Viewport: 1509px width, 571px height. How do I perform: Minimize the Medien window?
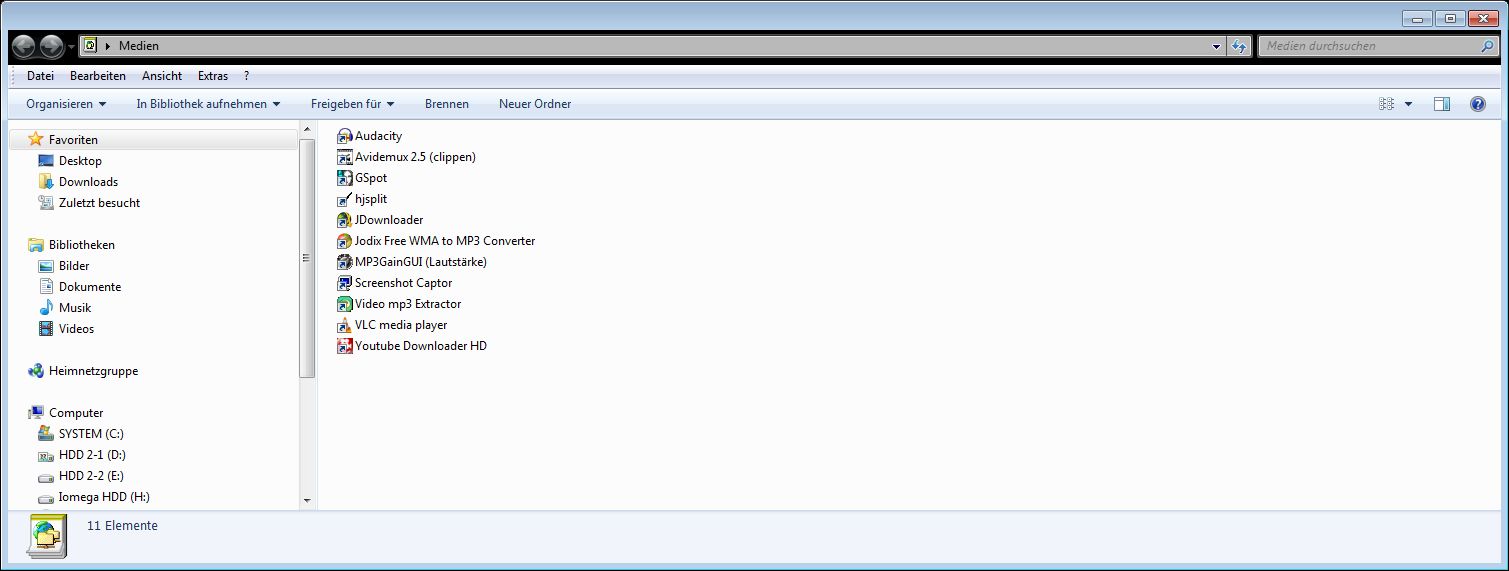click(1417, 18)
